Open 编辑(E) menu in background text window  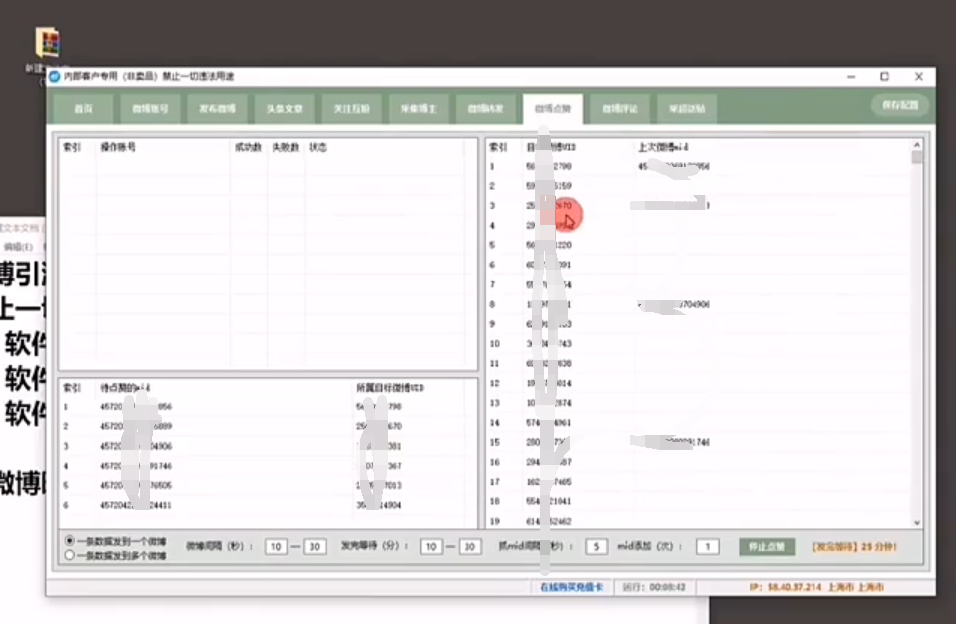click(18, 247)
